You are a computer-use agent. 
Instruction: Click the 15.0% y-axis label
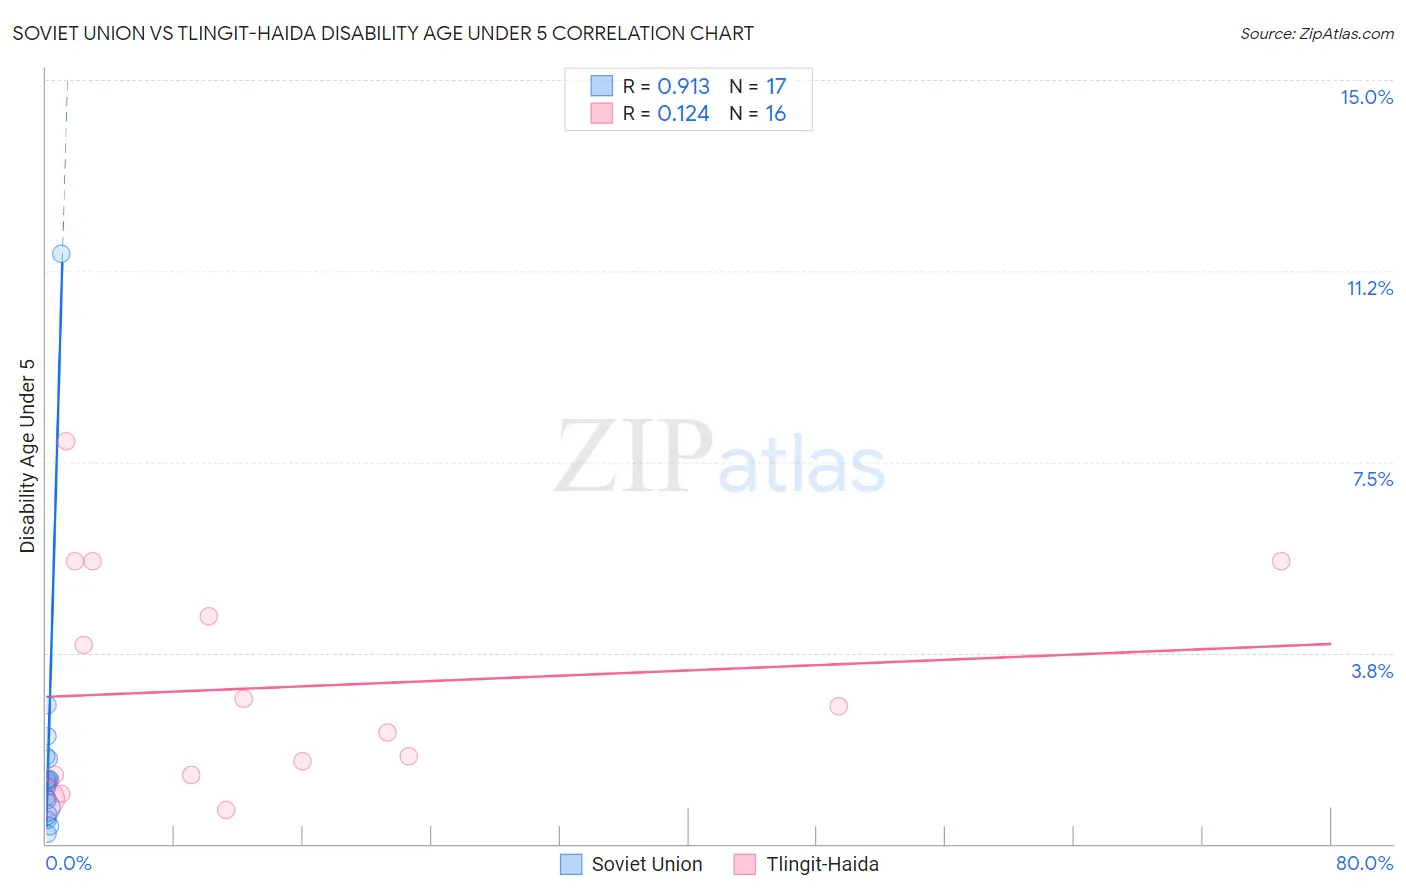(1366, 97)
